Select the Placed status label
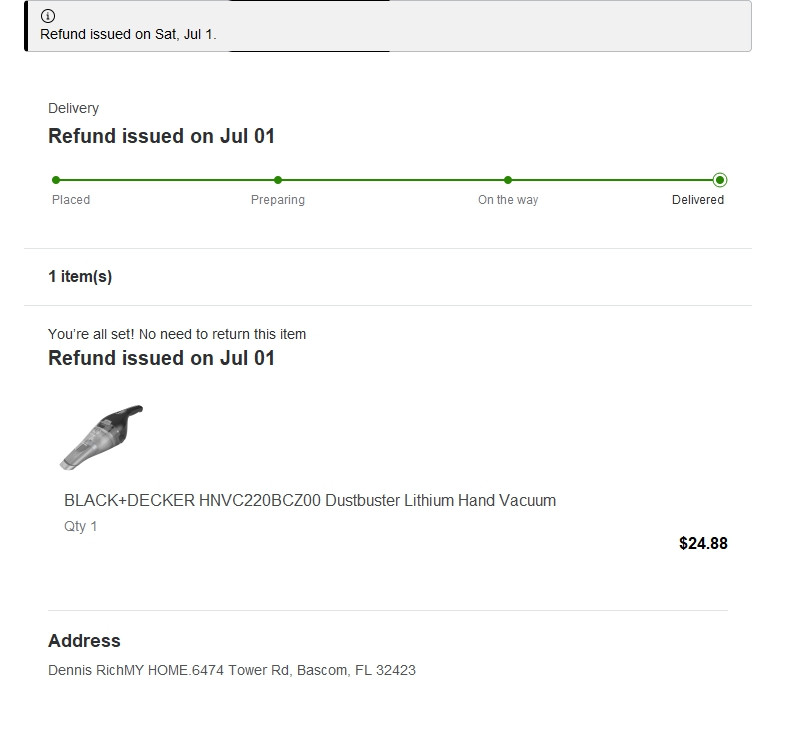Image resolution: width=800 pixels, height=746 pixels. [x=71, y=200]
